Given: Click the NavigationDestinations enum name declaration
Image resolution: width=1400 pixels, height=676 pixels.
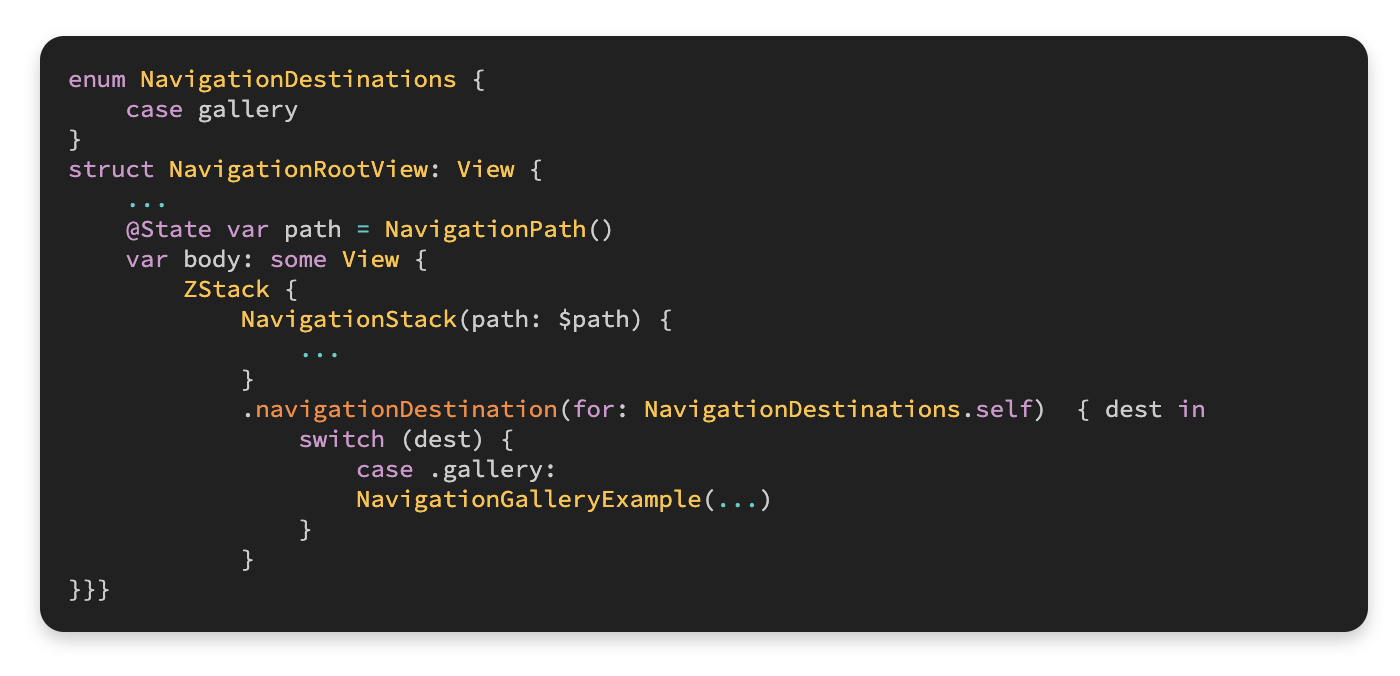Looking at the screenshot, I should coord(298,79).
